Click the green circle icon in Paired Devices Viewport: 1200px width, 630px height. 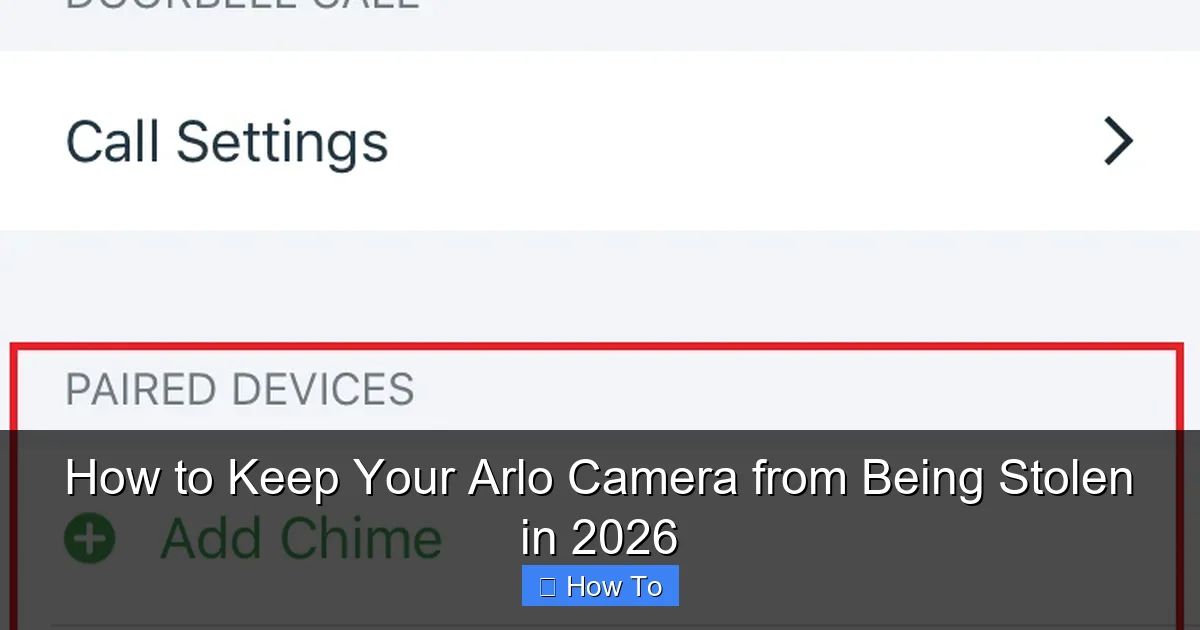[x=90, y=537]
